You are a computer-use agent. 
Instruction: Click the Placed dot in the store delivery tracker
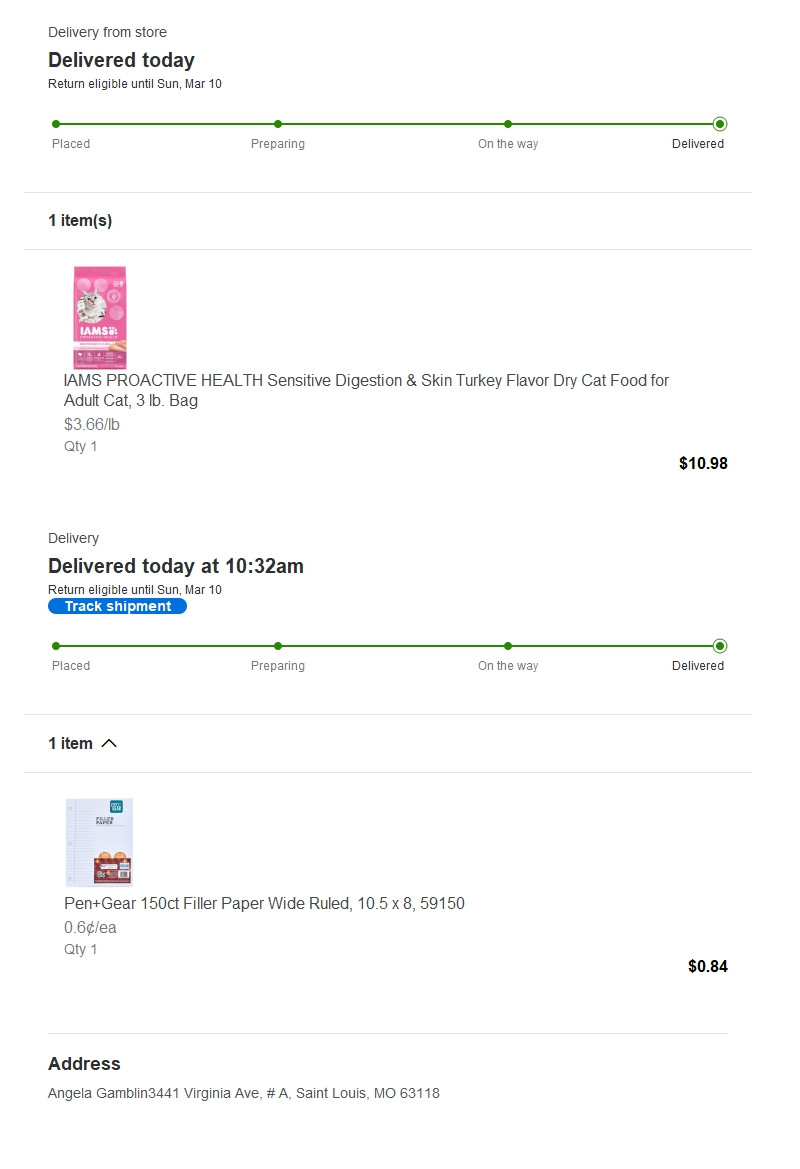[56, 124]
